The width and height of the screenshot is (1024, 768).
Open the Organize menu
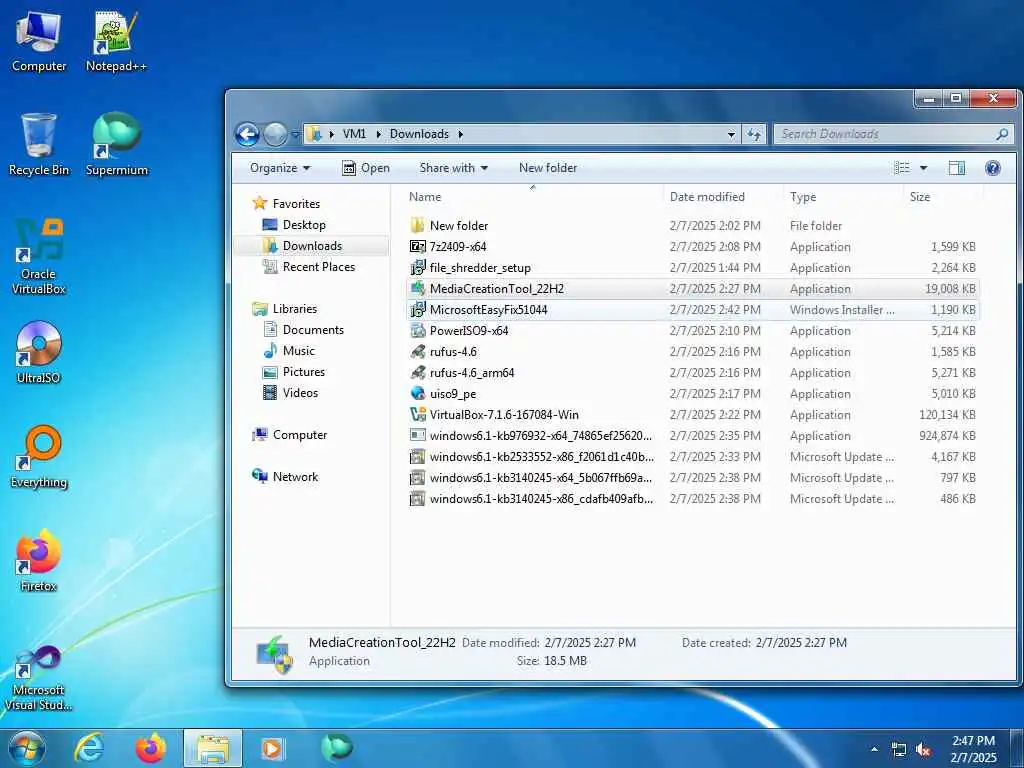click(280, 168)
